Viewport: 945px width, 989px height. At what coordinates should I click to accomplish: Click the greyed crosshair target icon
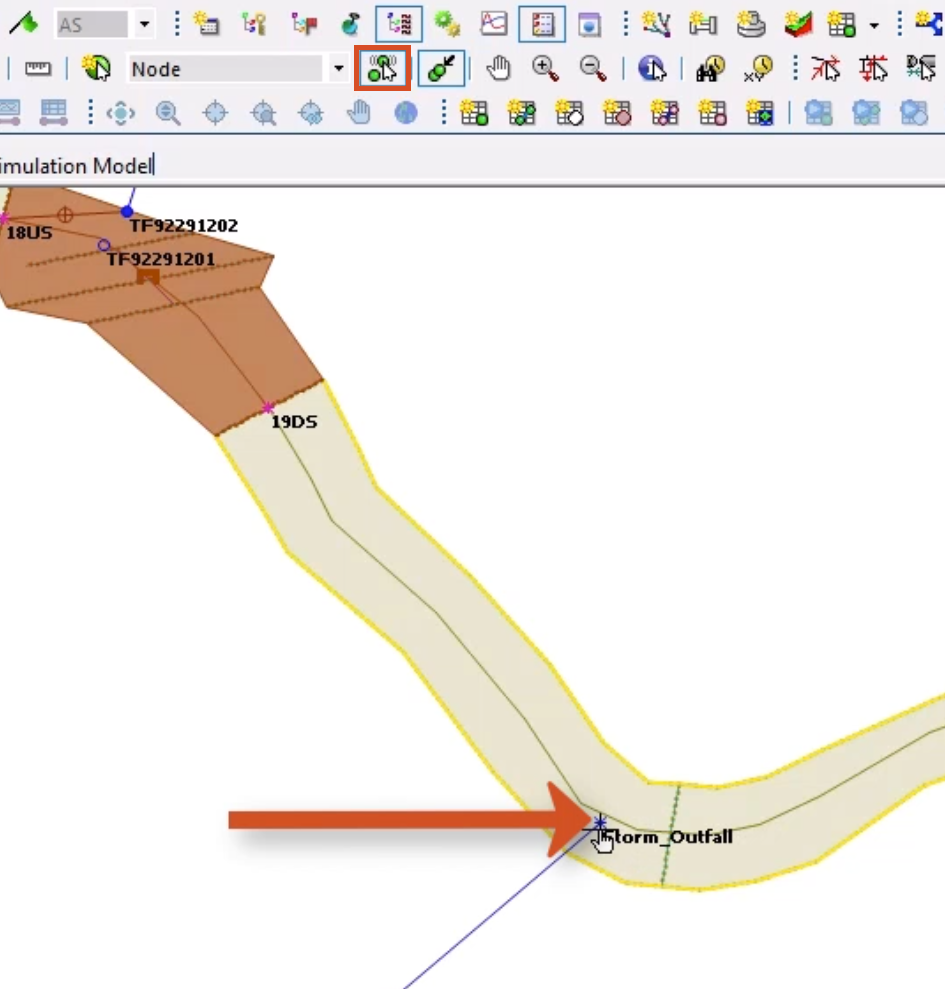coord(215,114)
